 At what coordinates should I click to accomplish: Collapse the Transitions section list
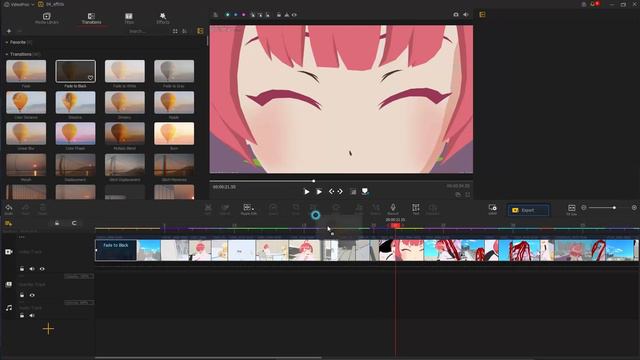(x=7, y=54)
